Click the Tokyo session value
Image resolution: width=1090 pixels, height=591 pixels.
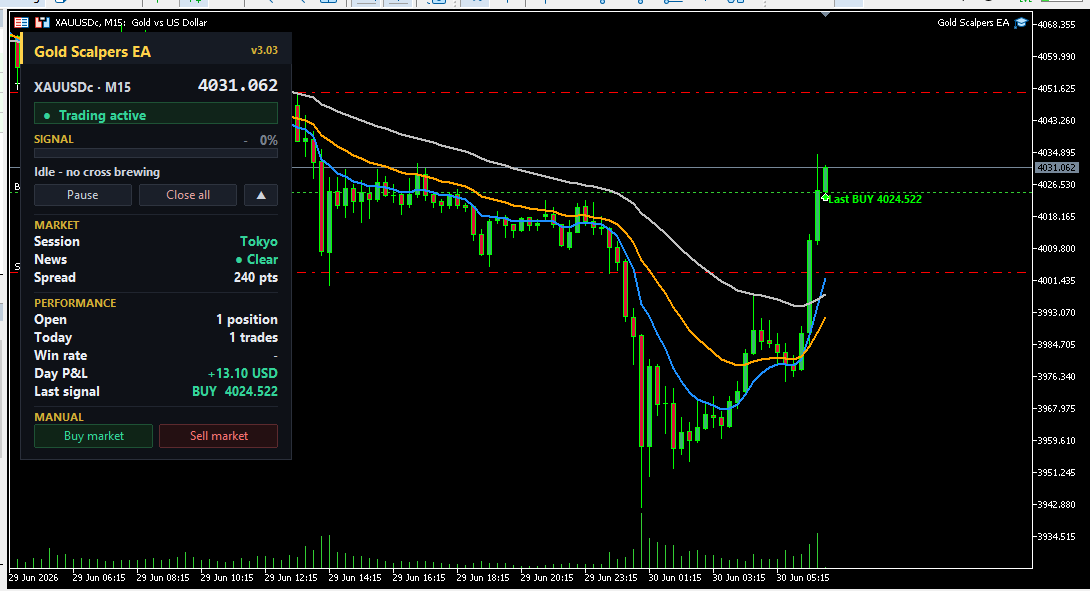[x=259, y=241]
